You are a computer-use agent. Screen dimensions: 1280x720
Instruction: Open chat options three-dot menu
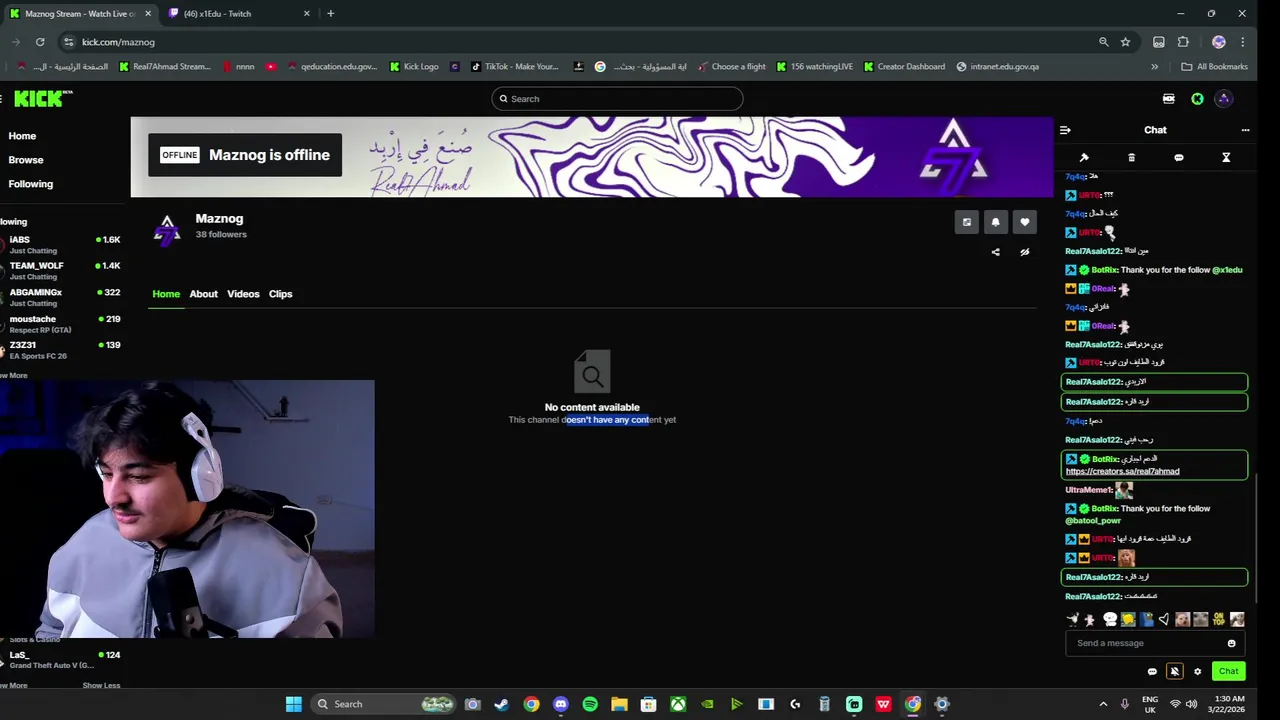[1245, 130]
